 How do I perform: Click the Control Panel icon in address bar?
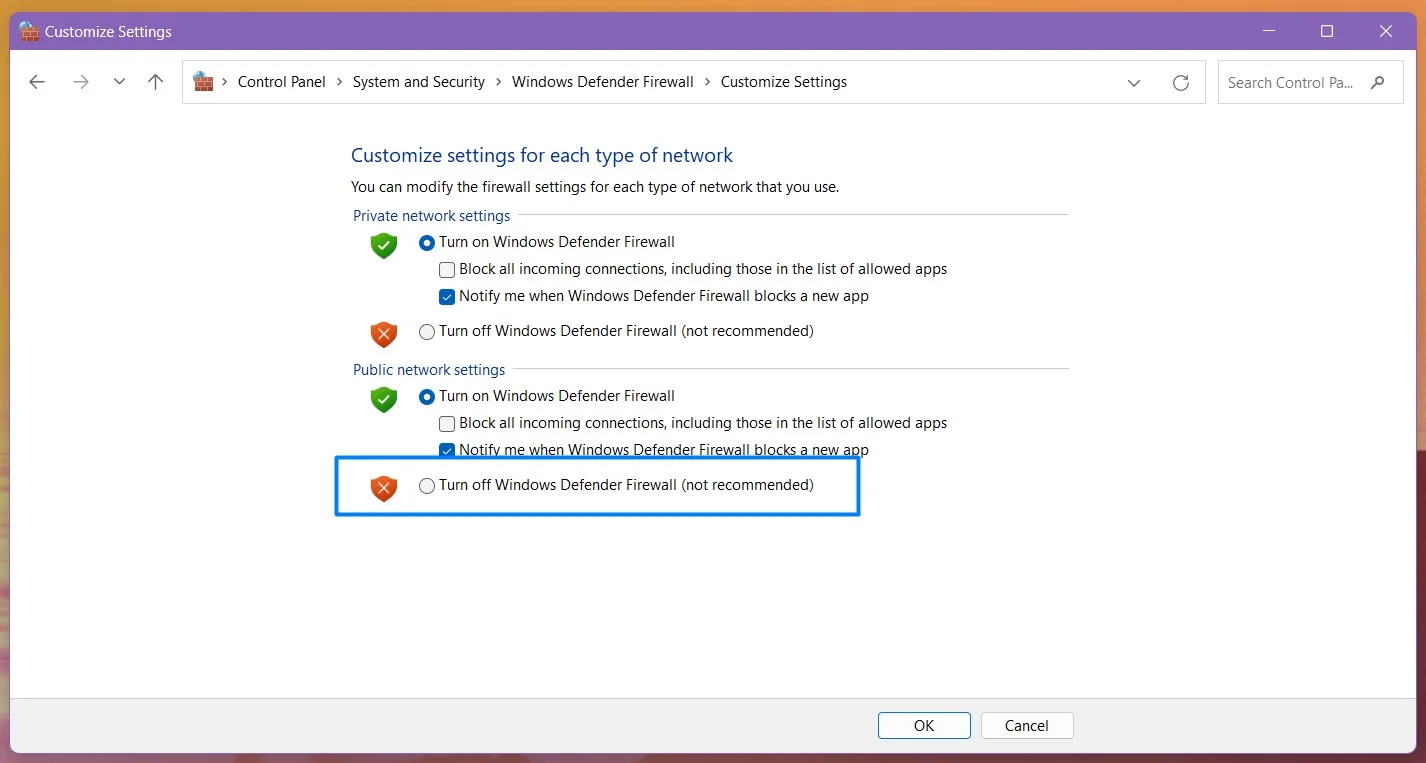204,82
